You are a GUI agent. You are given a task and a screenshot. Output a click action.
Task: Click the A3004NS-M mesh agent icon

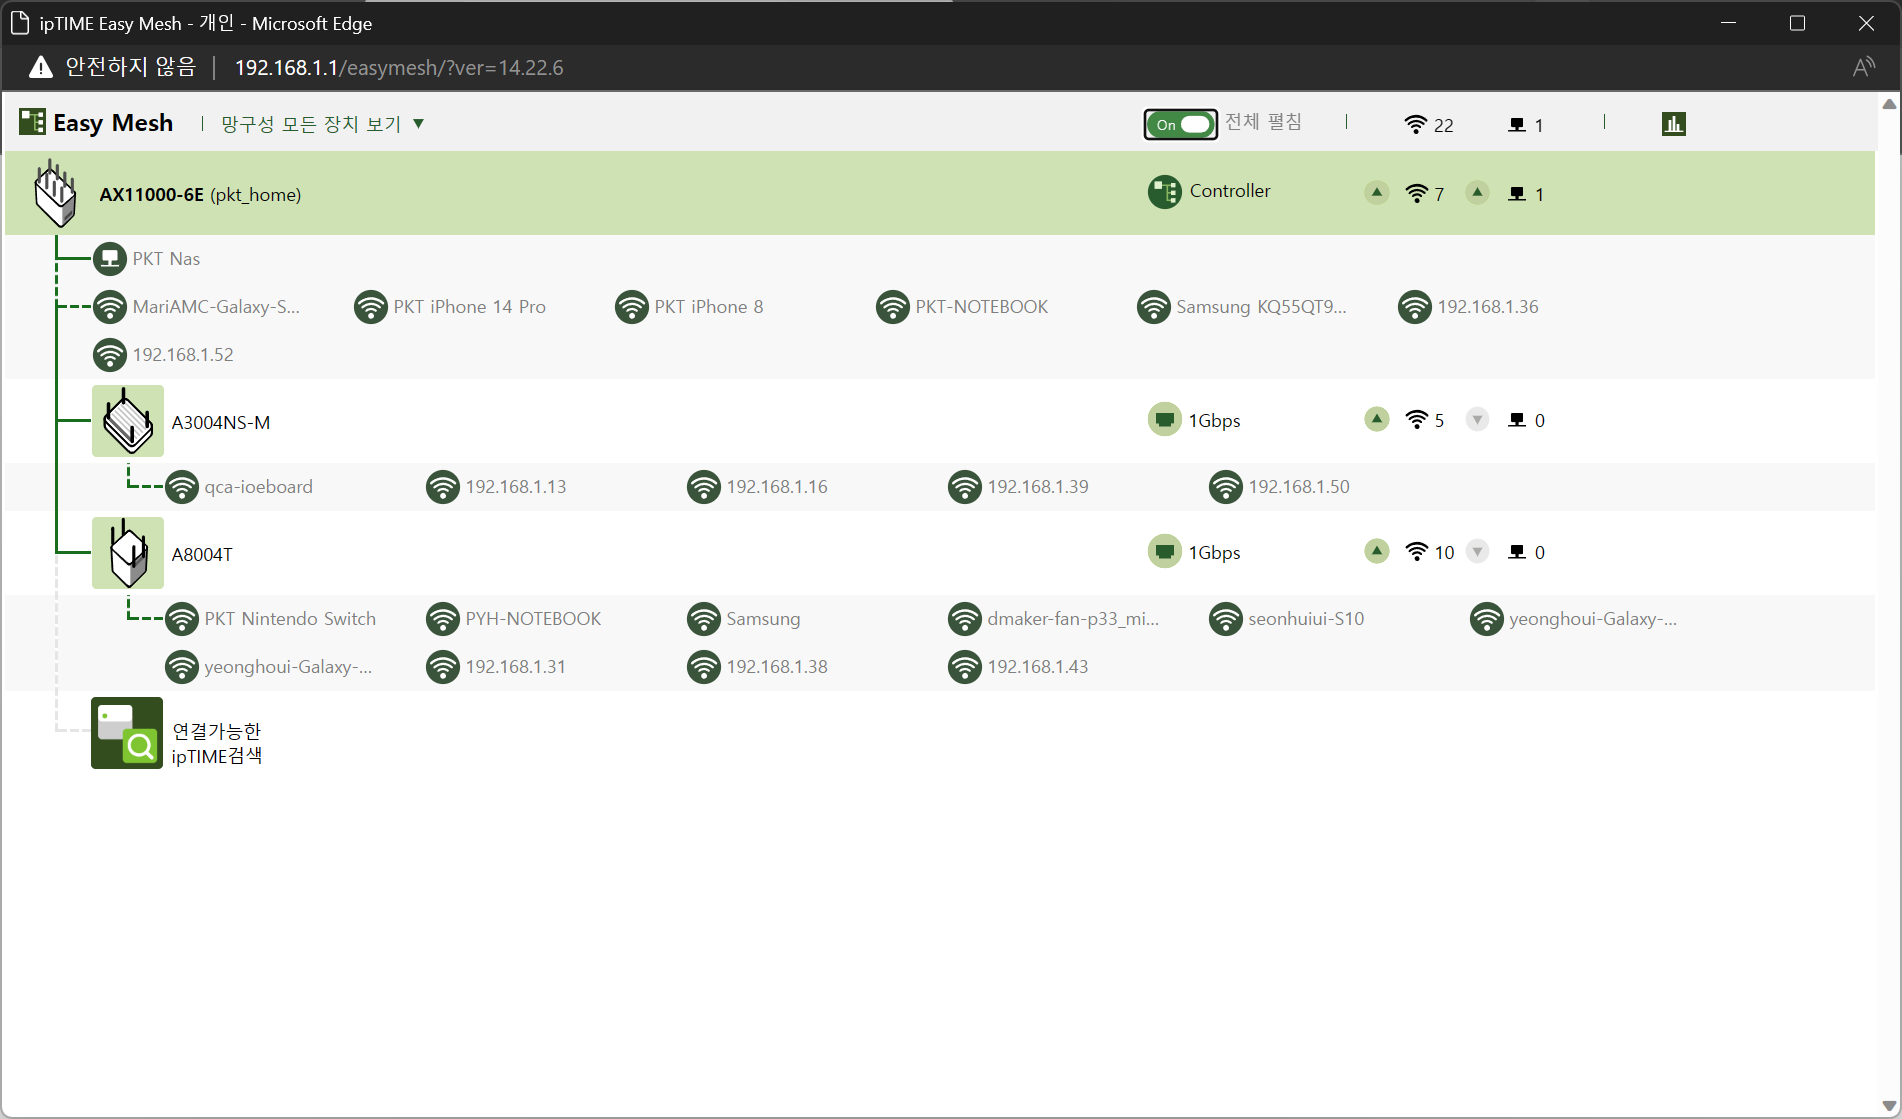[128, 421]
